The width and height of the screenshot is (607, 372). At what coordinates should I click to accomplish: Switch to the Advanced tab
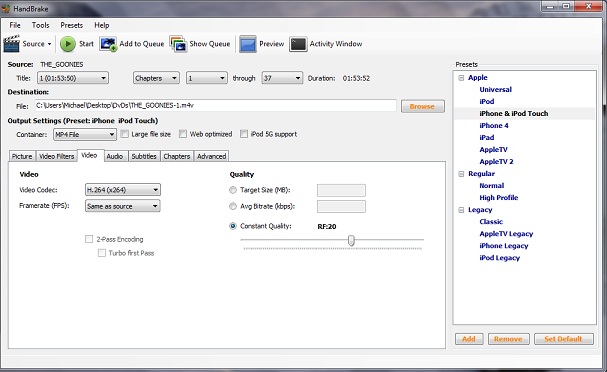211,156
